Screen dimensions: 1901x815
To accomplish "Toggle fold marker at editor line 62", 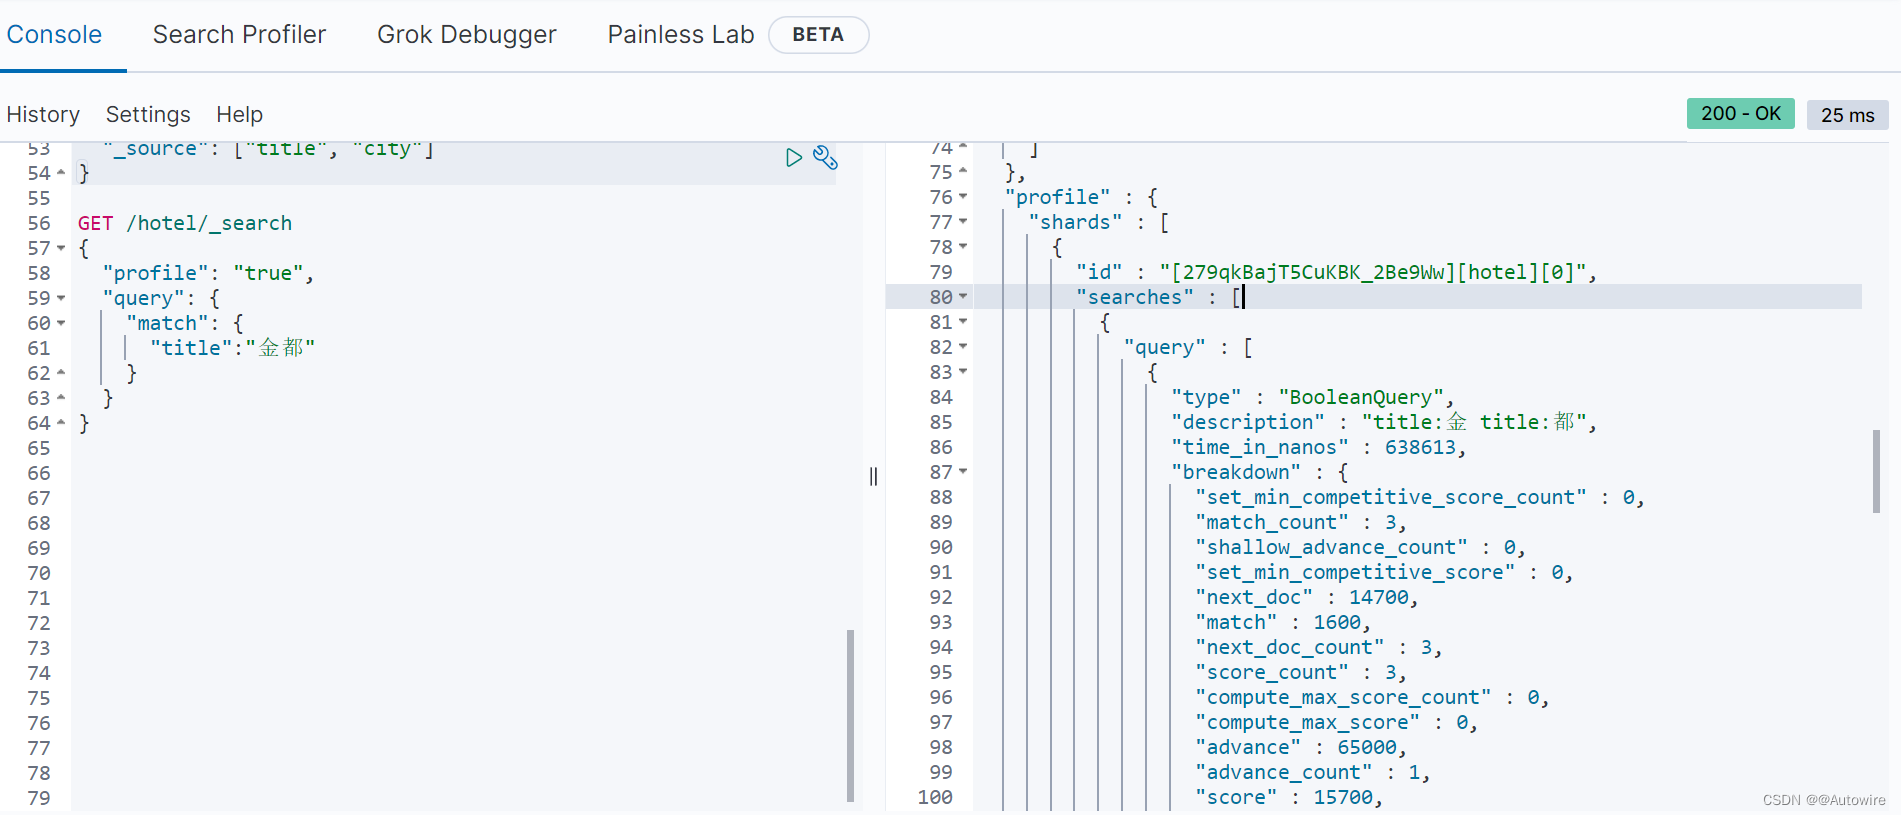I will (61, 373).
